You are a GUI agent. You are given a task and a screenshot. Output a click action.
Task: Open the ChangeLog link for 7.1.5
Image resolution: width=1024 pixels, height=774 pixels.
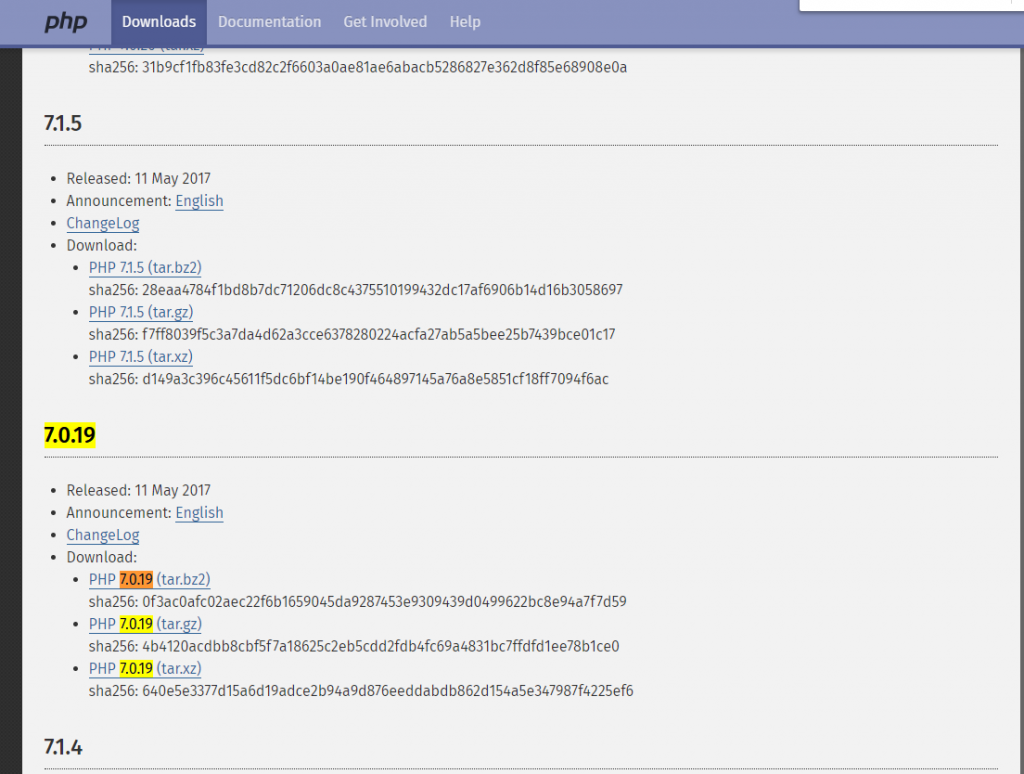(103, 223)
